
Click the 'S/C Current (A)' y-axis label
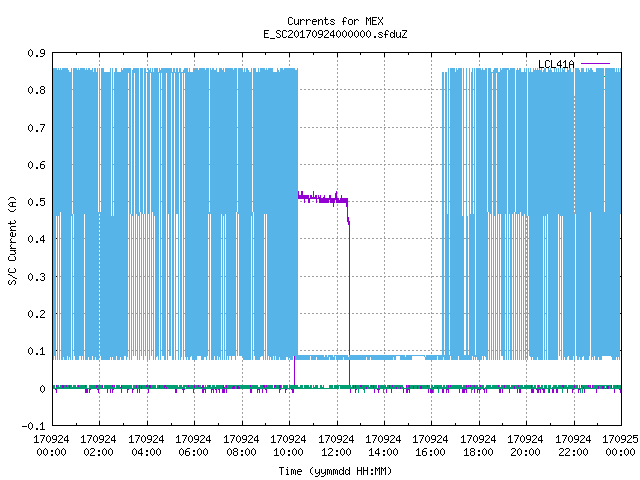point(12,241)
